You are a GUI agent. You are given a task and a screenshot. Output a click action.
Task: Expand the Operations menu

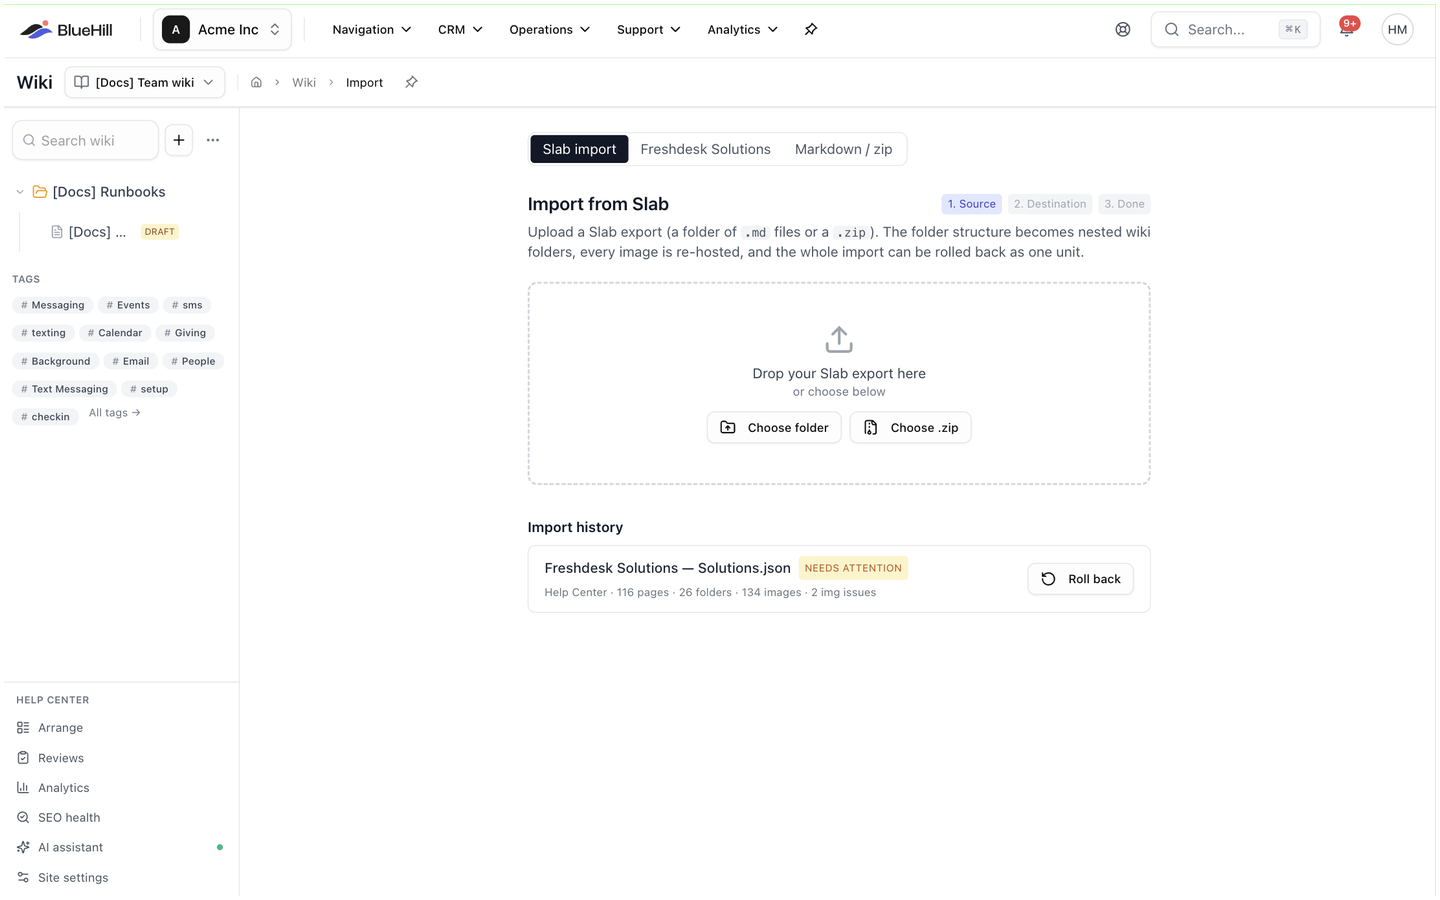pyautogui.click(x=550, y=30)
